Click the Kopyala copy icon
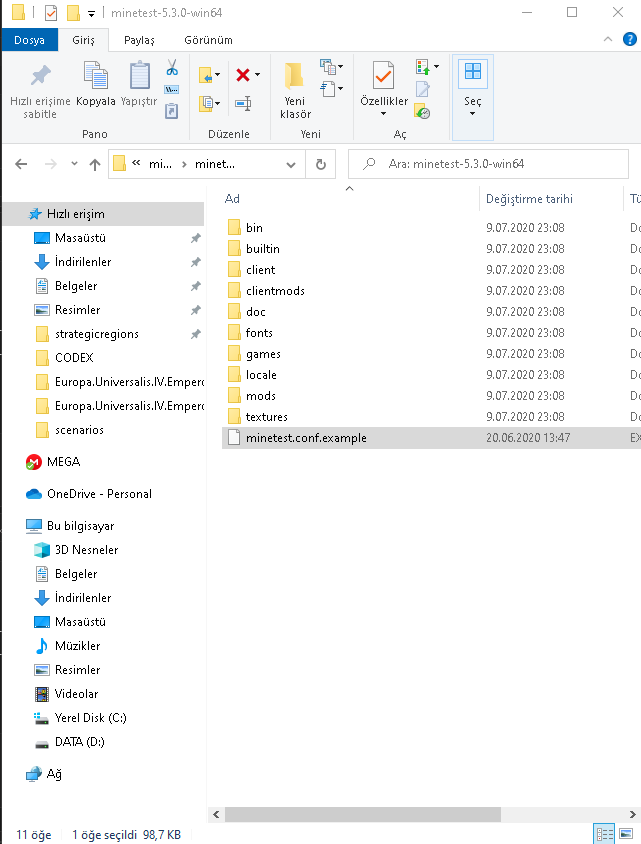The image size is (641, 844). point(95,75)
